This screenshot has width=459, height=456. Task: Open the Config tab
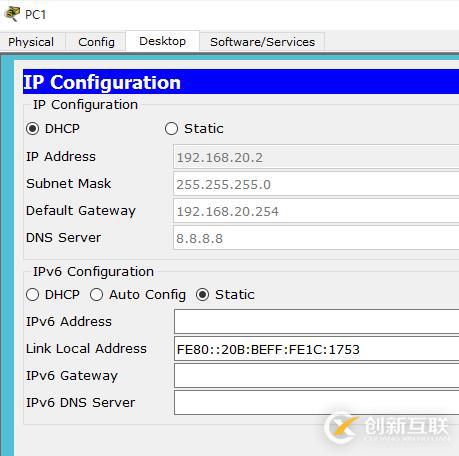pyautogui.click(x=96, y=42)
